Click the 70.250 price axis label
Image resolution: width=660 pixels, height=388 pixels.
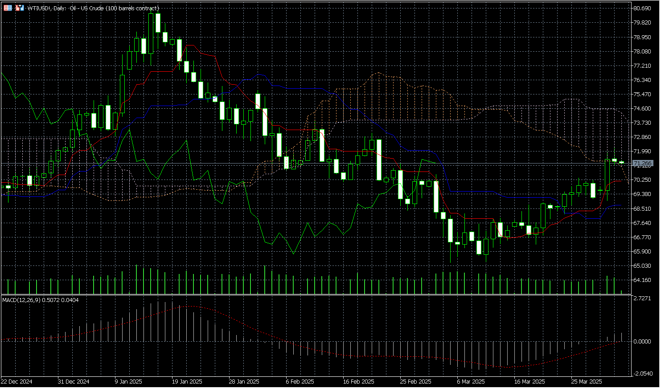point(642,180)
